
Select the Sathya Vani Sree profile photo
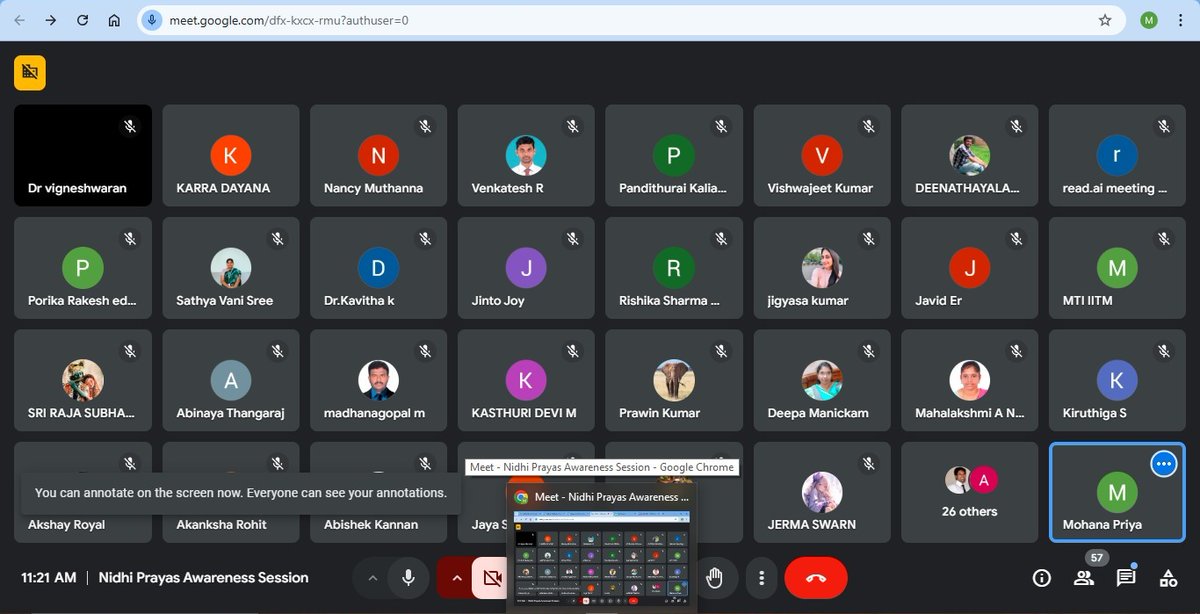[x=231, y=268]
